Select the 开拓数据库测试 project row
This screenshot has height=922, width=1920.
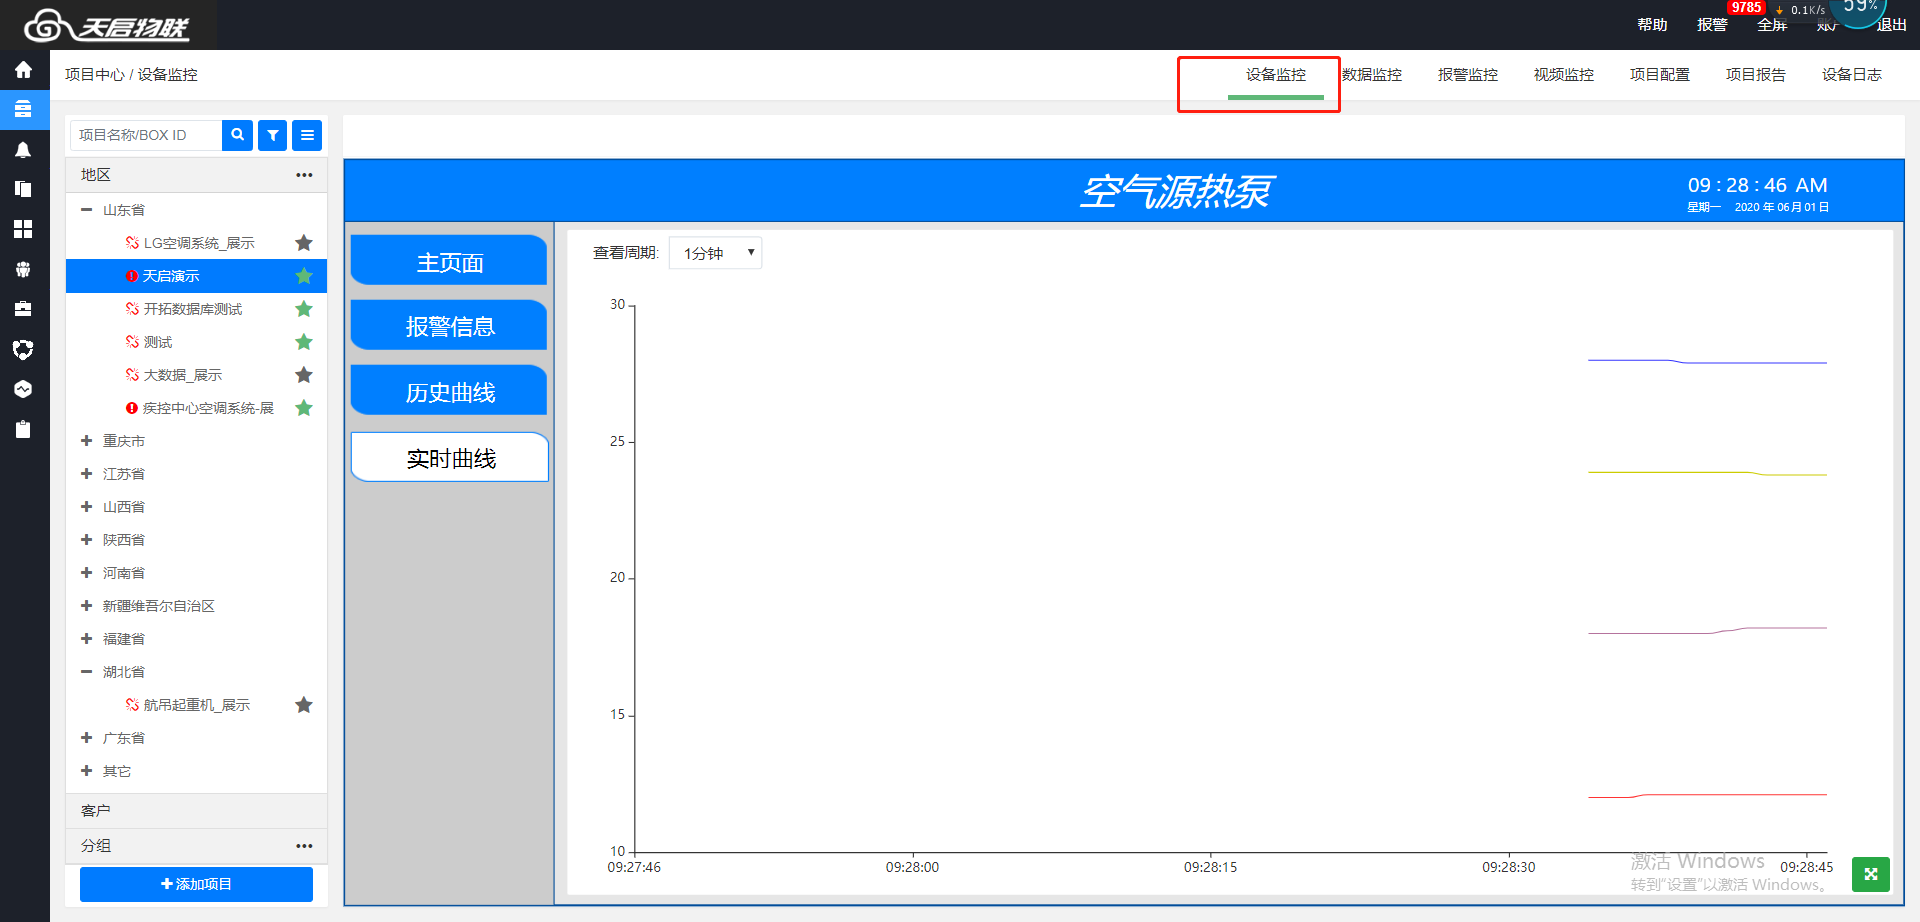(x=196, y=309)
